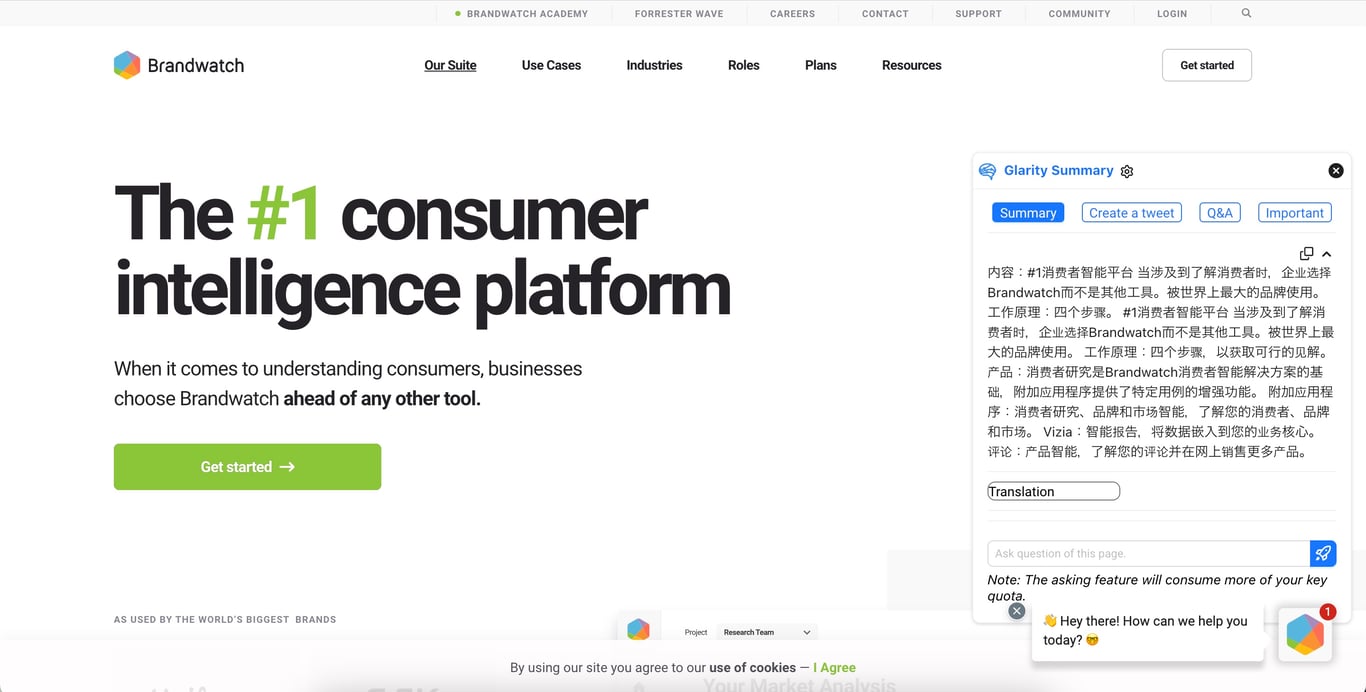The image size is (1366, 692).
Task: Open the Login link
Action: (x=1172, y=14)
